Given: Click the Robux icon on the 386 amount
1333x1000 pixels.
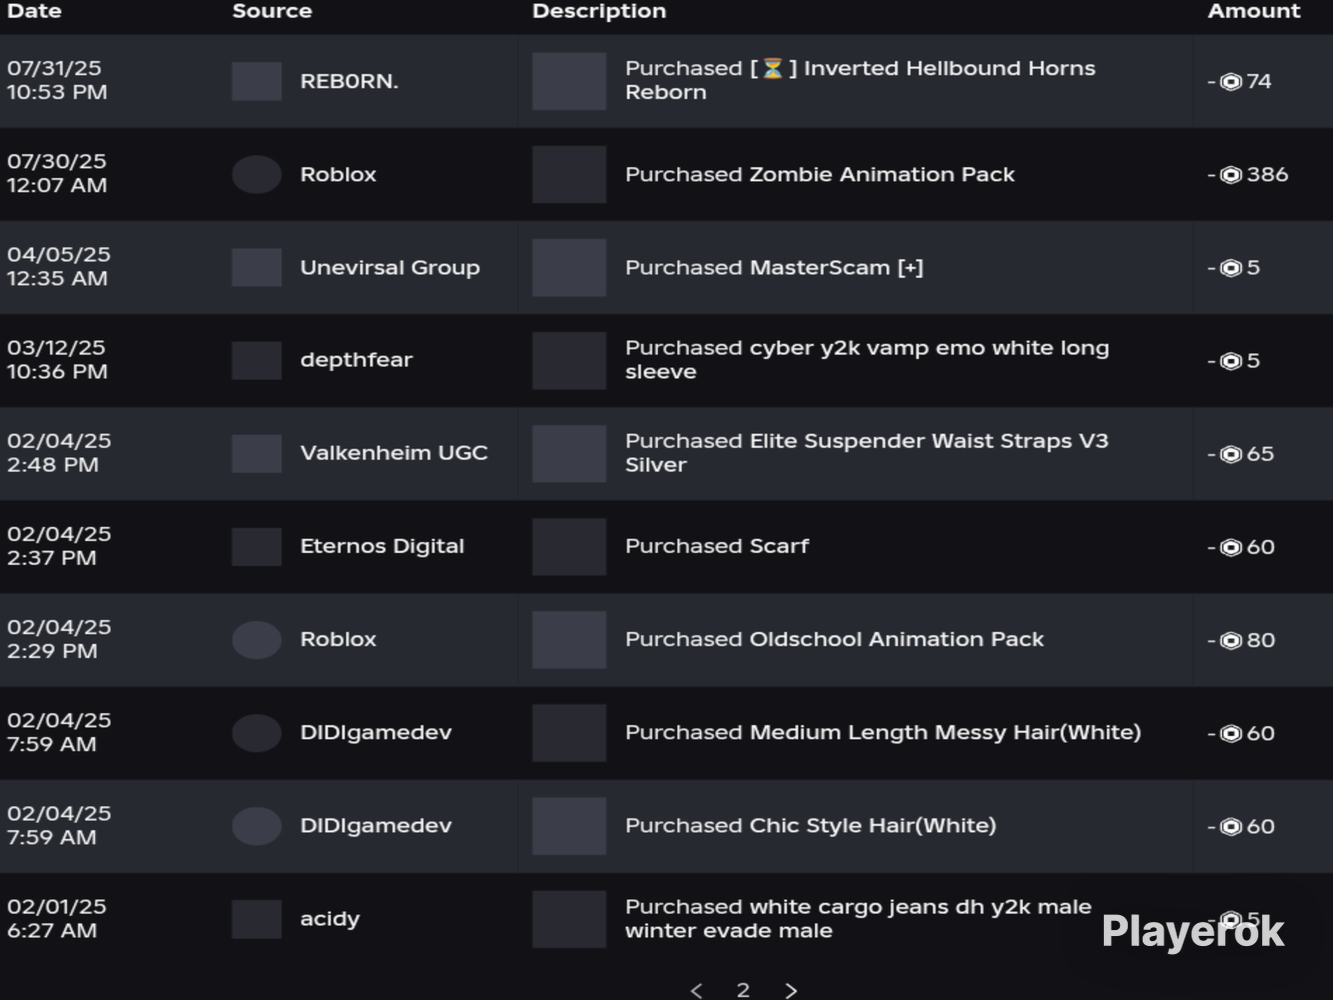Looking at the screenshot, I should click(x=1231, y=175).
